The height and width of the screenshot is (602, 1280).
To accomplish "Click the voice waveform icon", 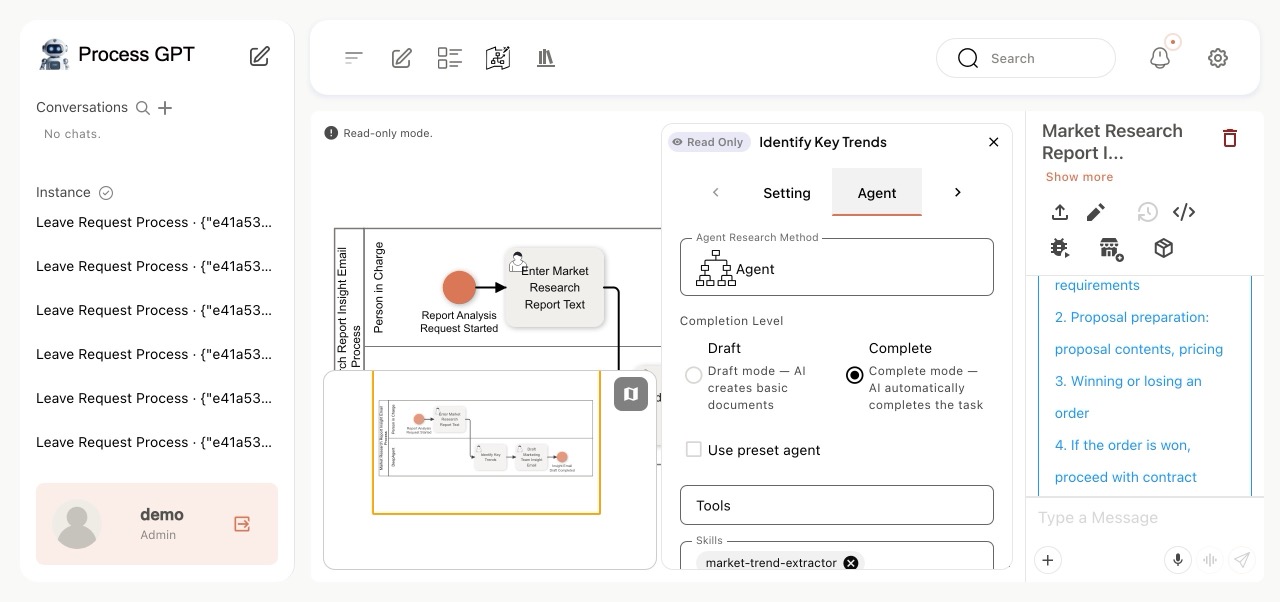I will click(x=1211, y=560).
